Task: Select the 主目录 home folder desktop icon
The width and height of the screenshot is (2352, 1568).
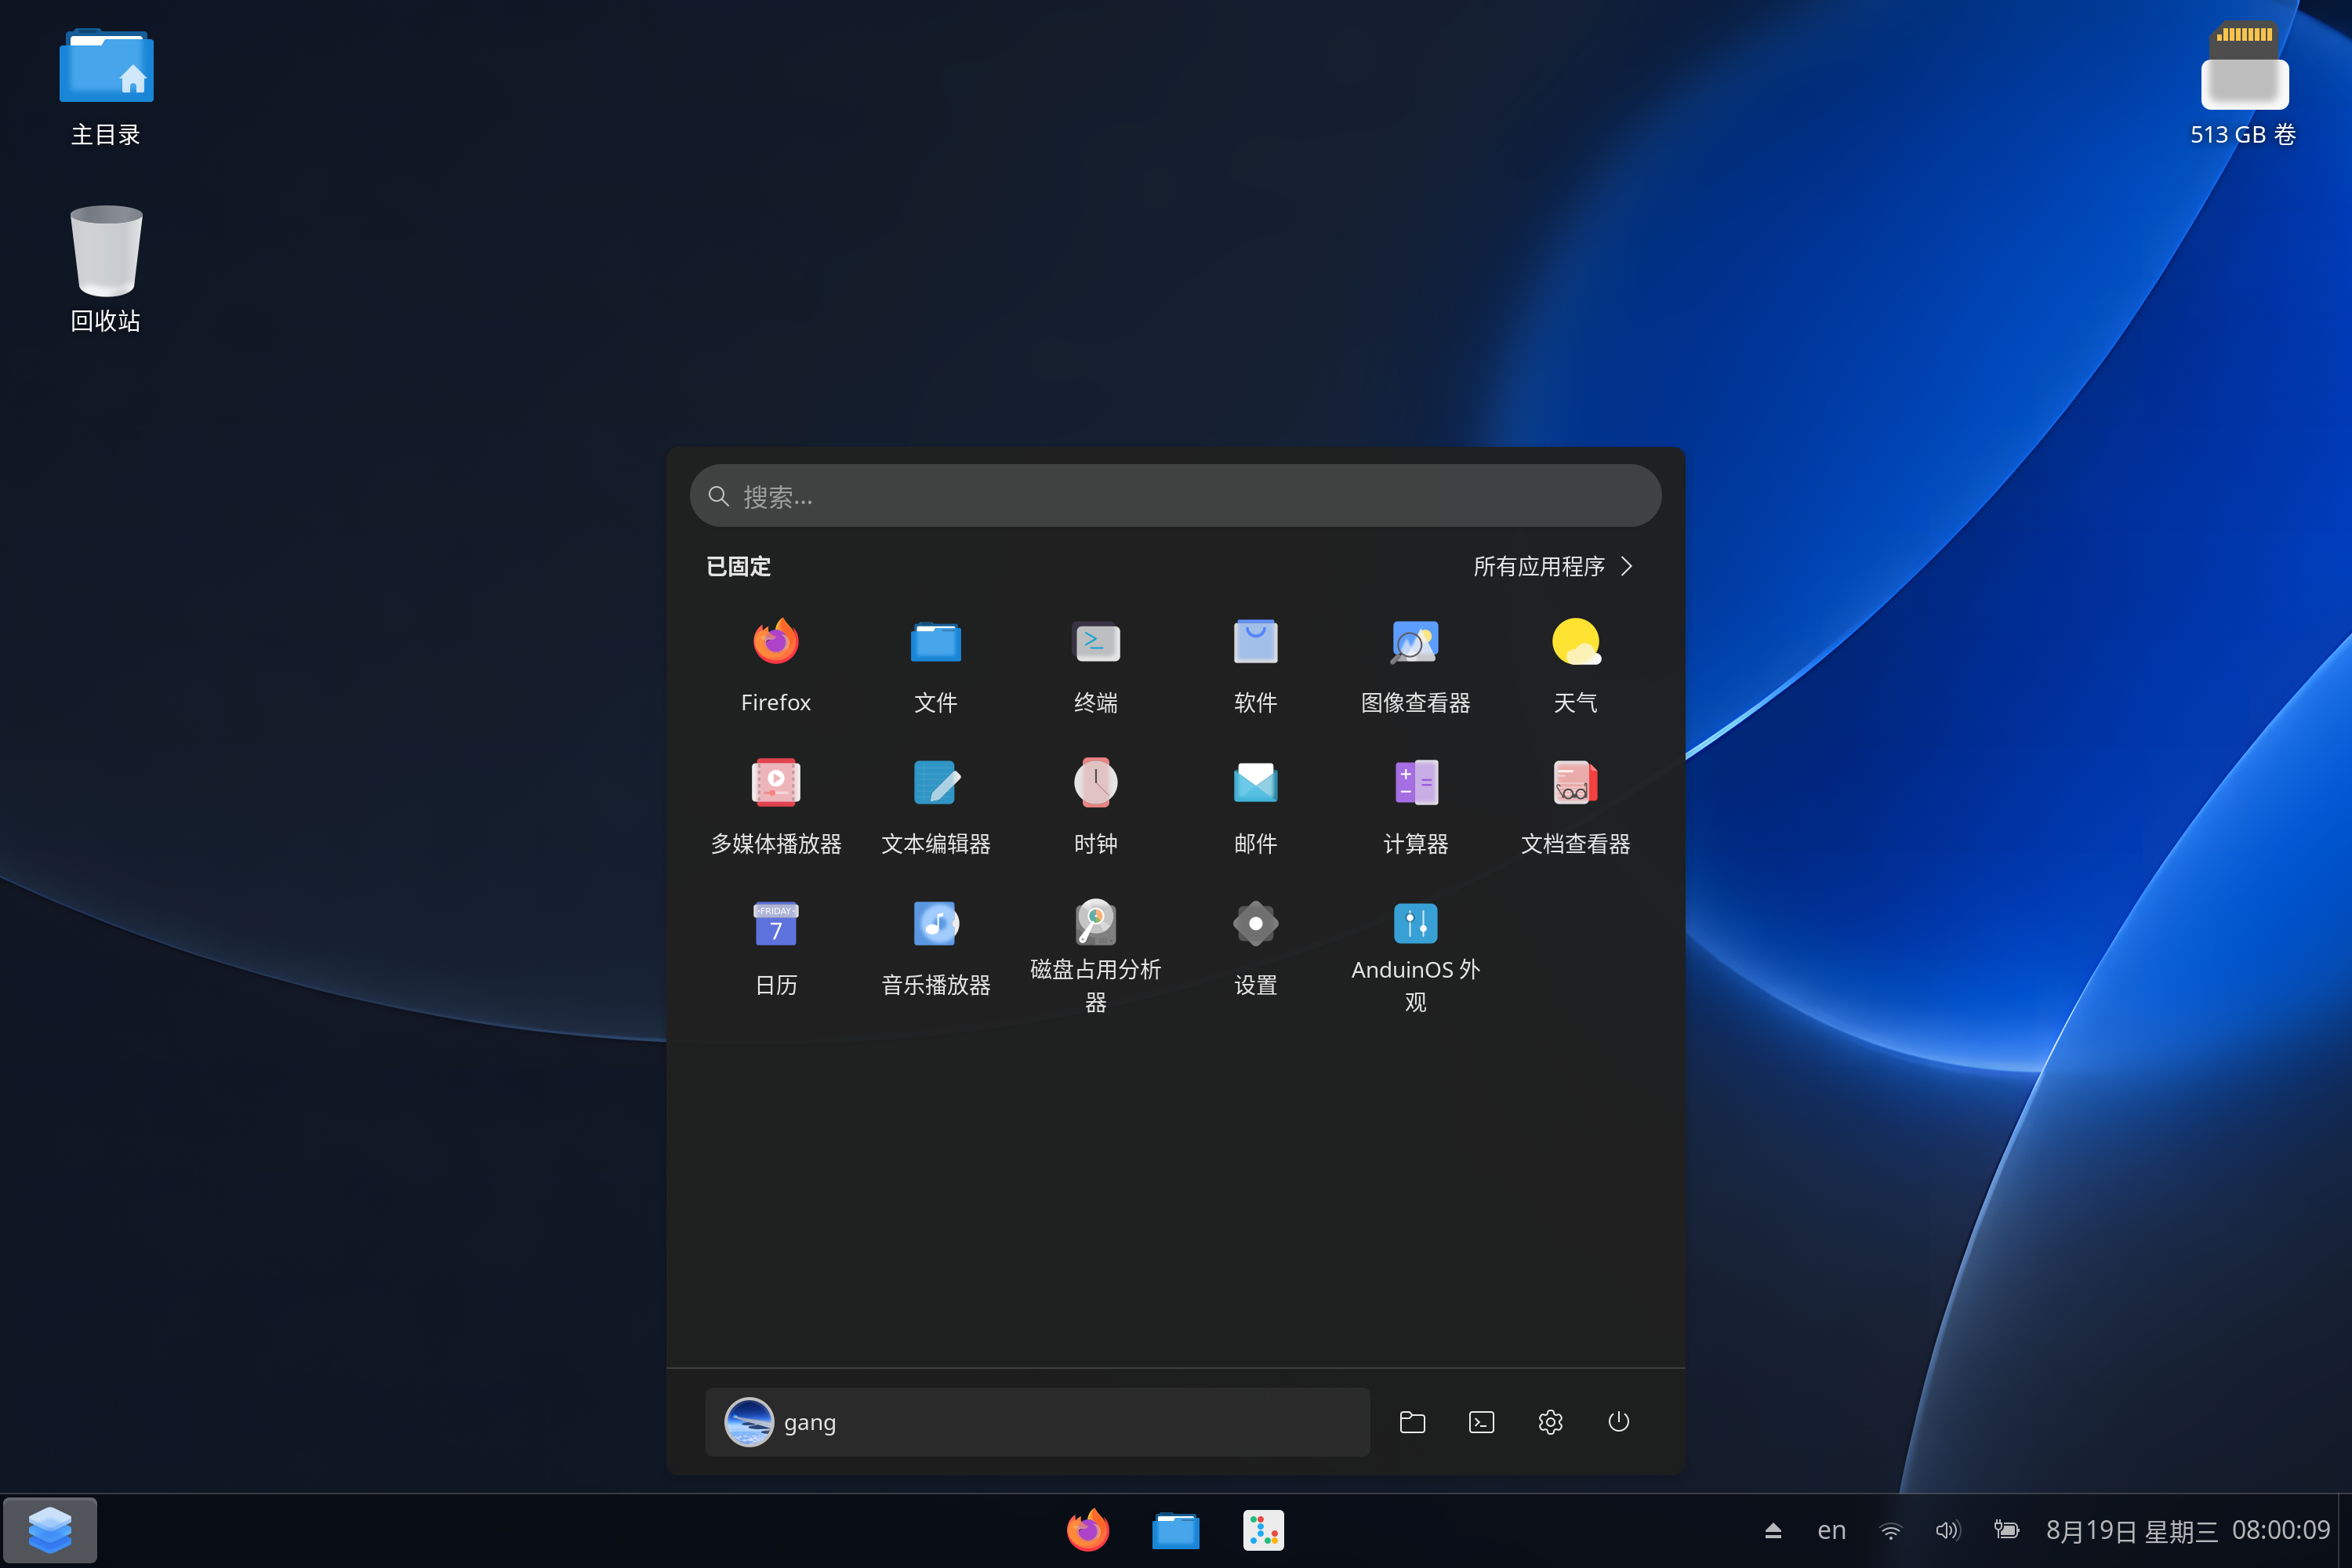Action: point(106,88)
